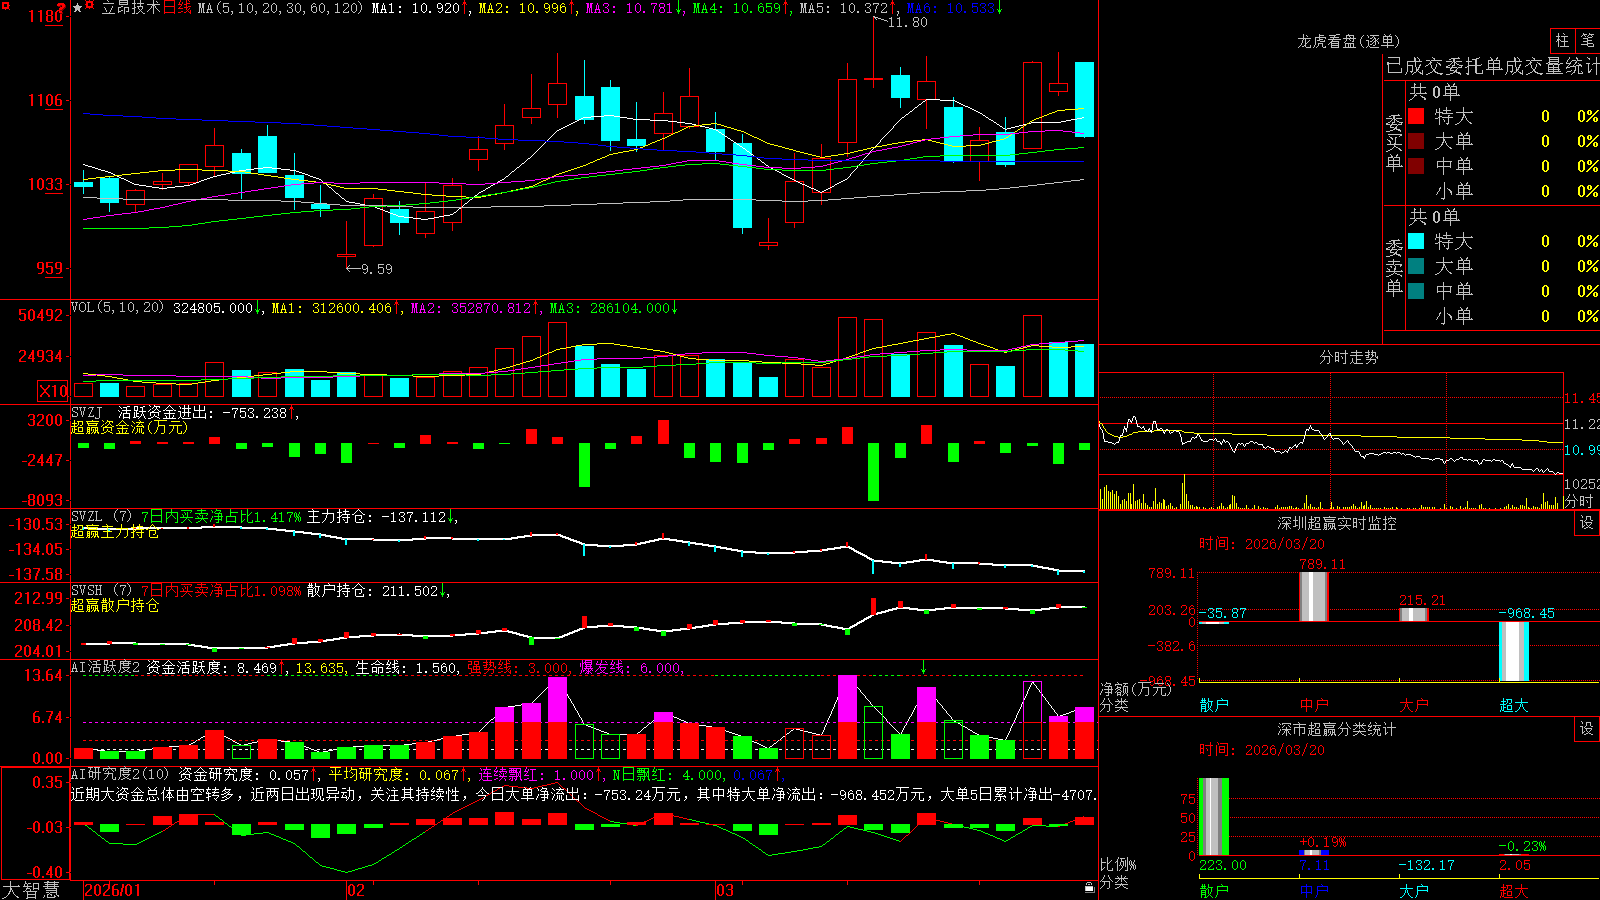
Task: Open 设 settings for 深圳超赢实时监控
Action: (1587, 523)
